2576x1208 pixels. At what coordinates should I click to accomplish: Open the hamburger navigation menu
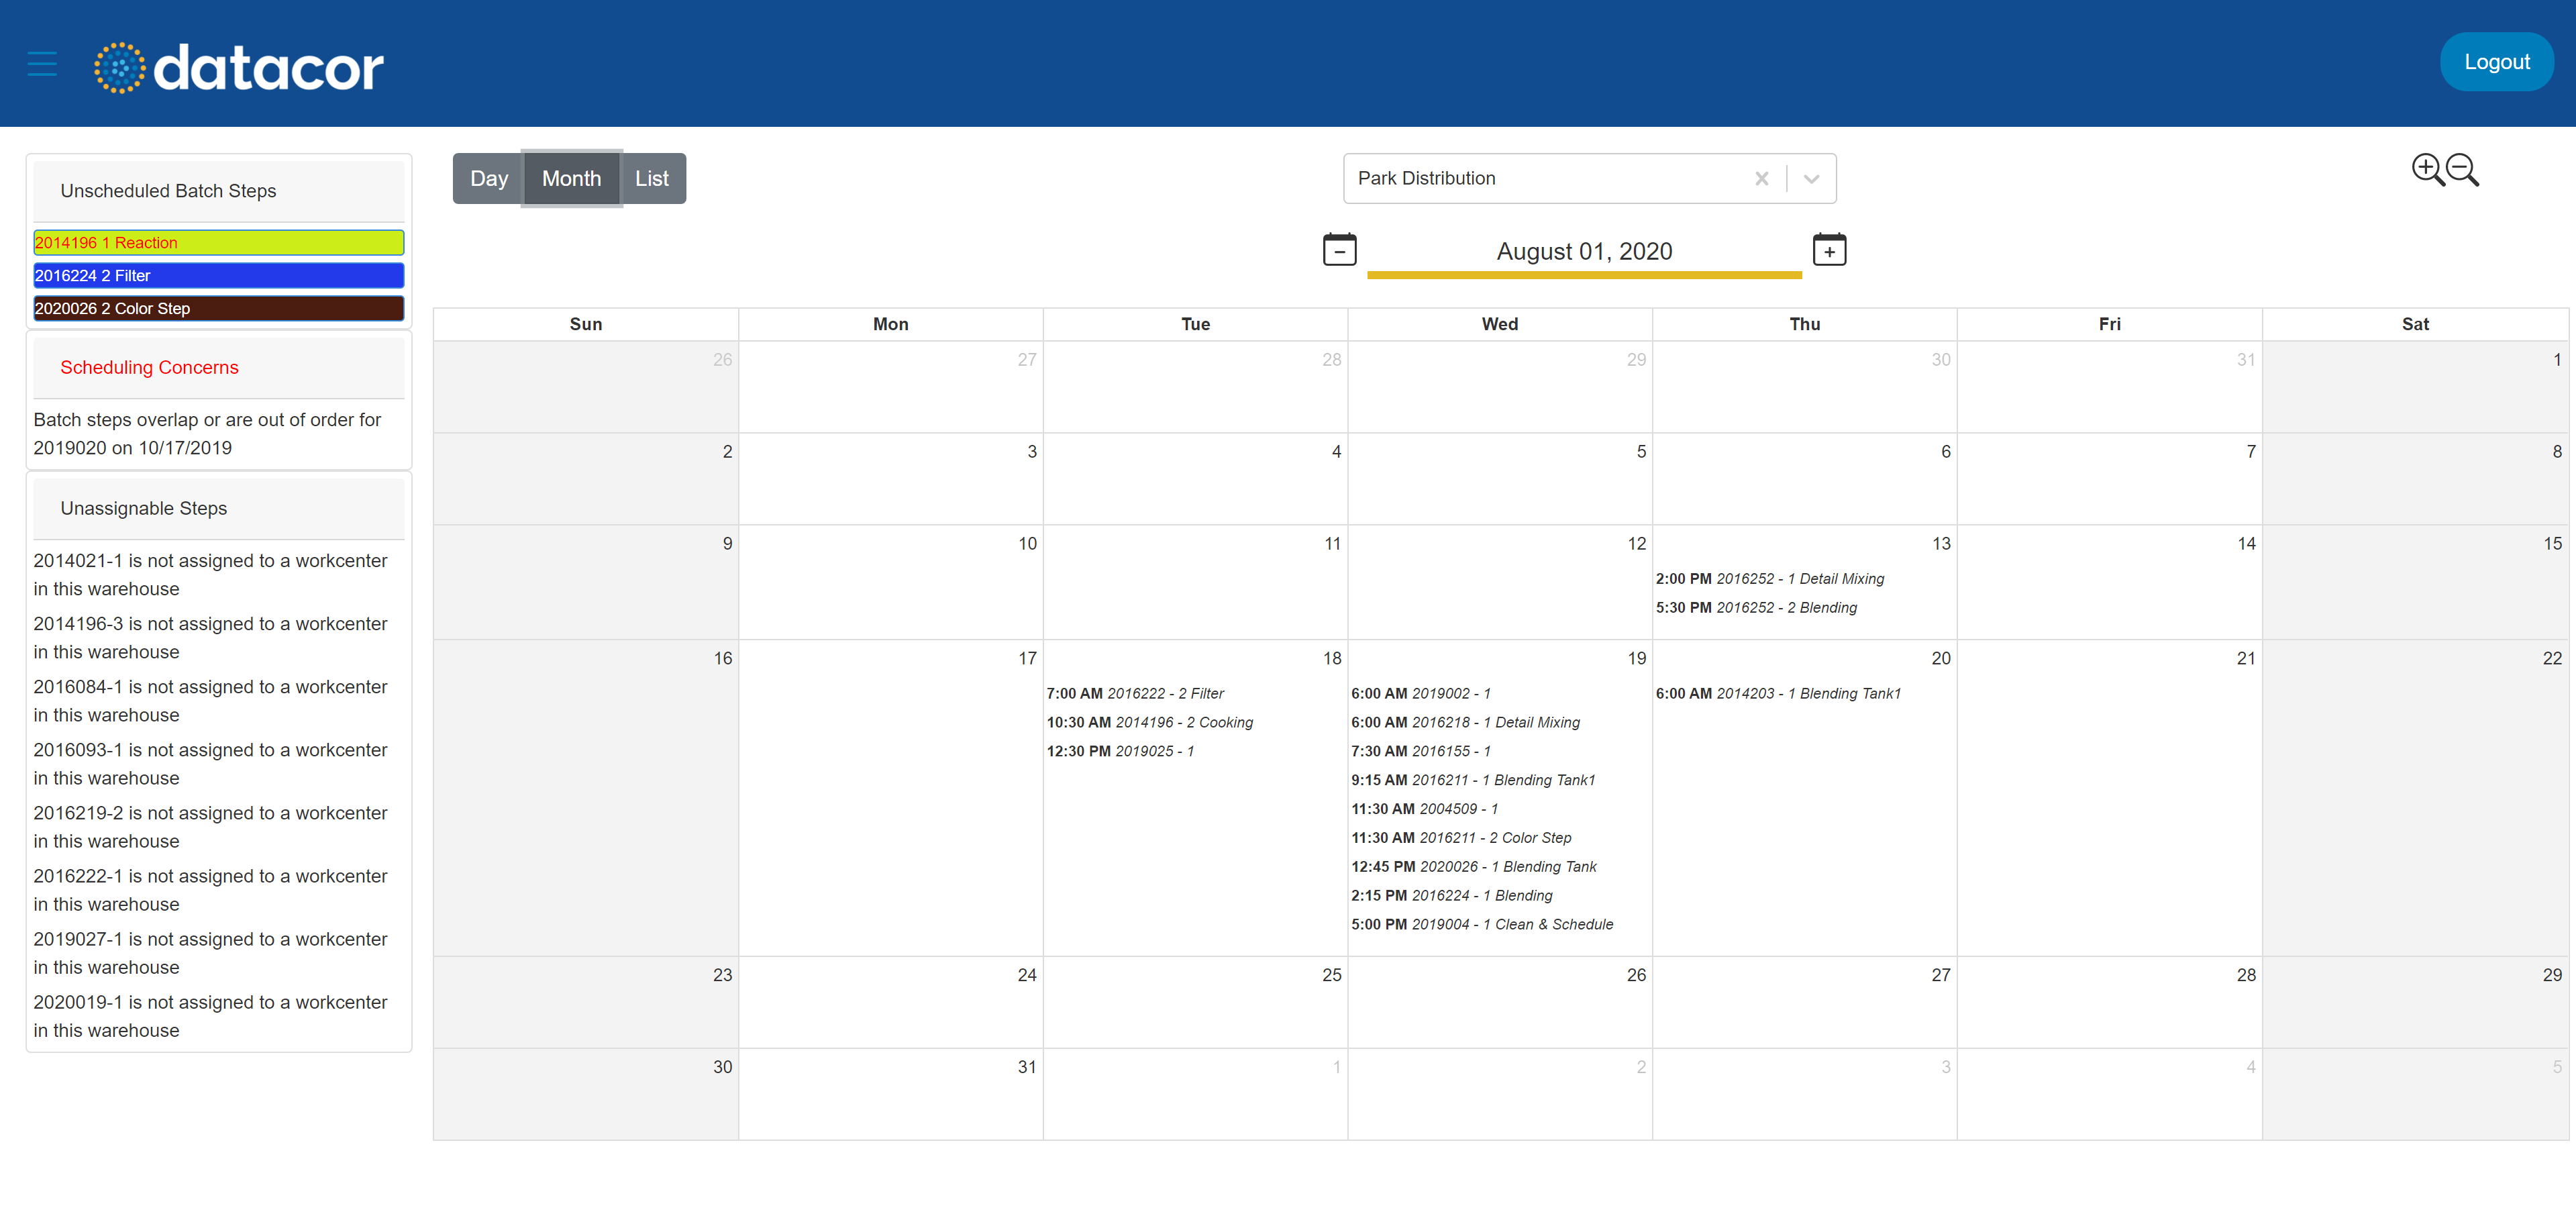pos(42,64)
